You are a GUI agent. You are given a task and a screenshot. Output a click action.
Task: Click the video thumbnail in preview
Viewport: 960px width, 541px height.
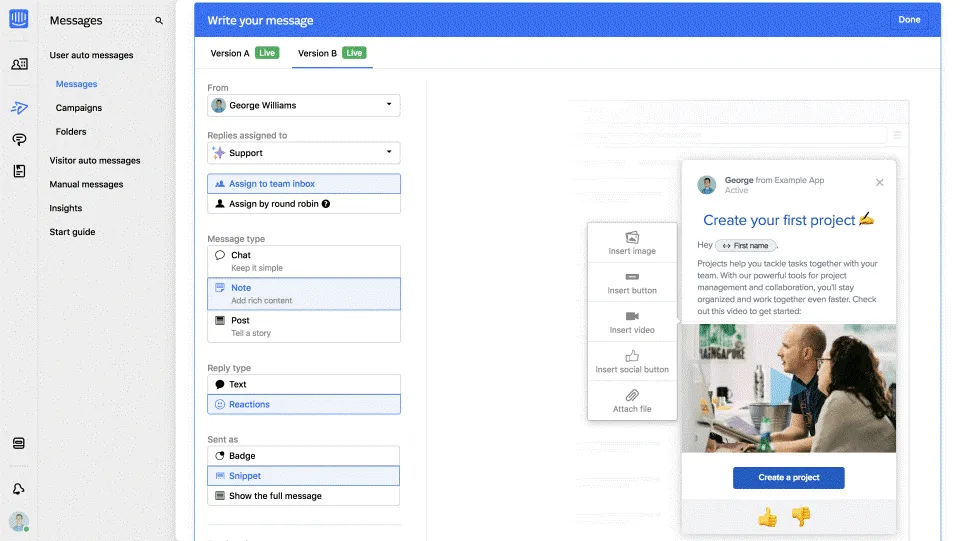pos(789,389)
